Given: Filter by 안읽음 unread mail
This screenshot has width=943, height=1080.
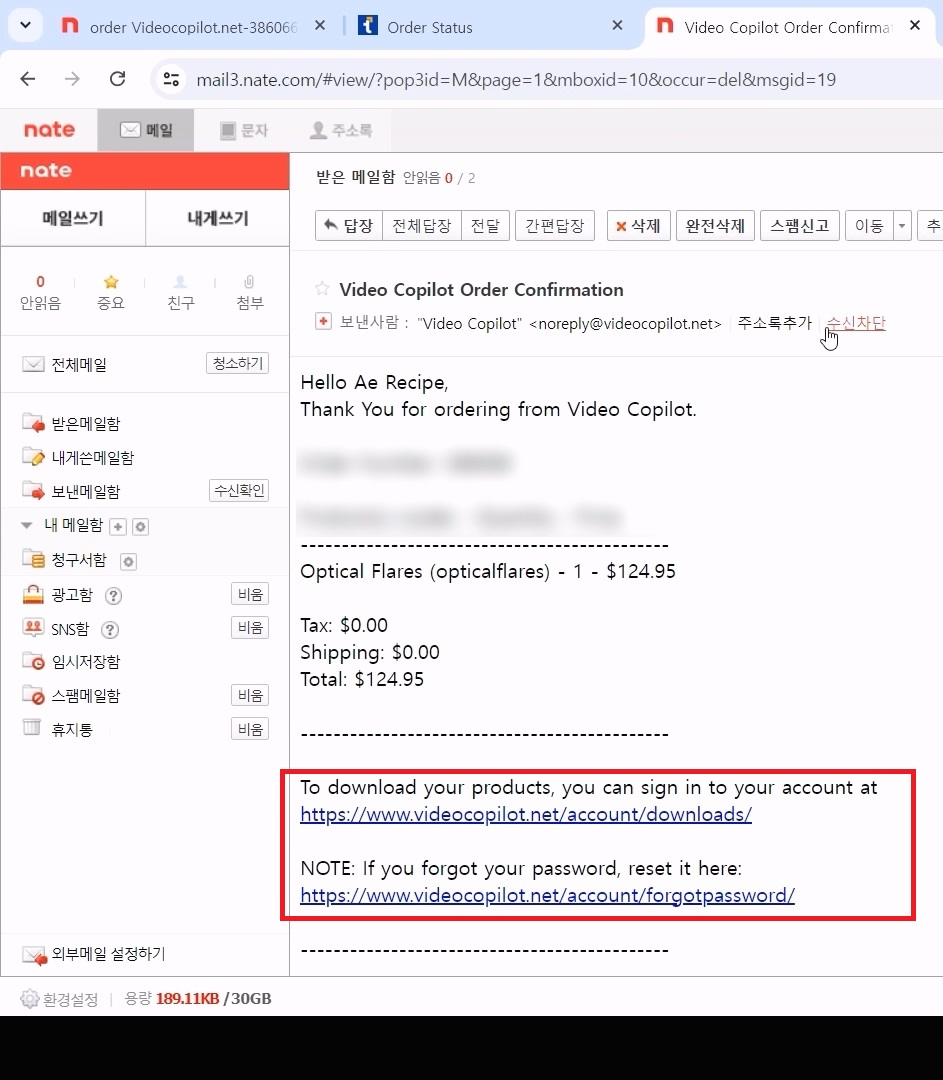Looking at the screenshot, I should (x=40, y=293).
